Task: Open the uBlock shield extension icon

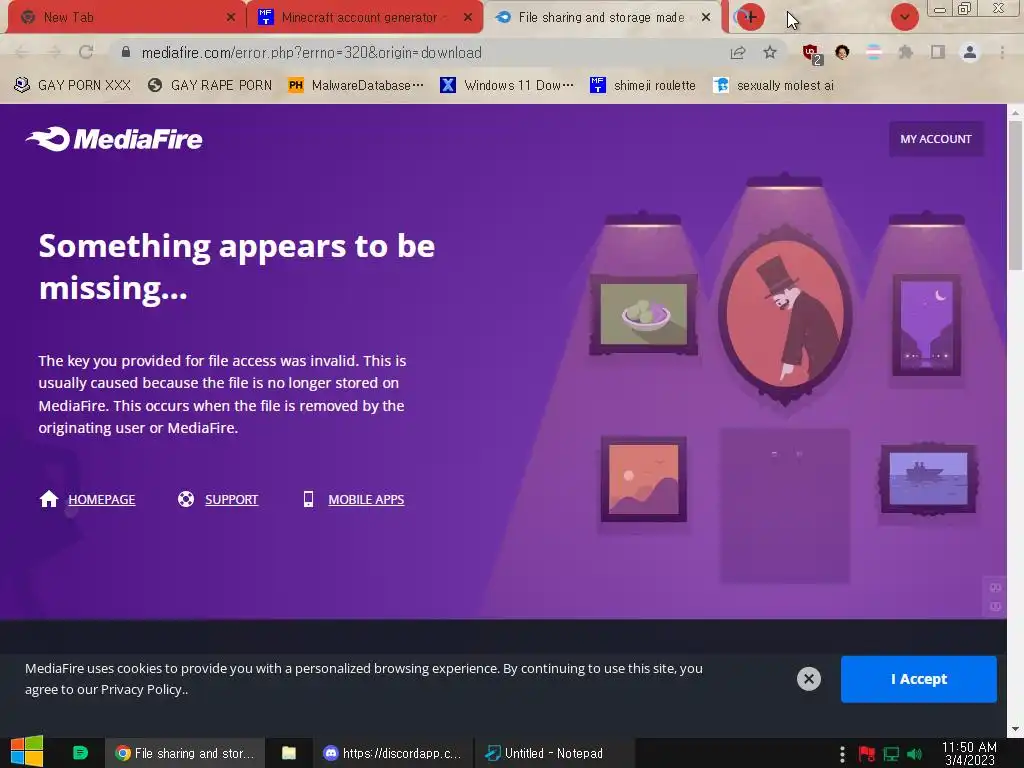Action: click(x=812, y=54)
